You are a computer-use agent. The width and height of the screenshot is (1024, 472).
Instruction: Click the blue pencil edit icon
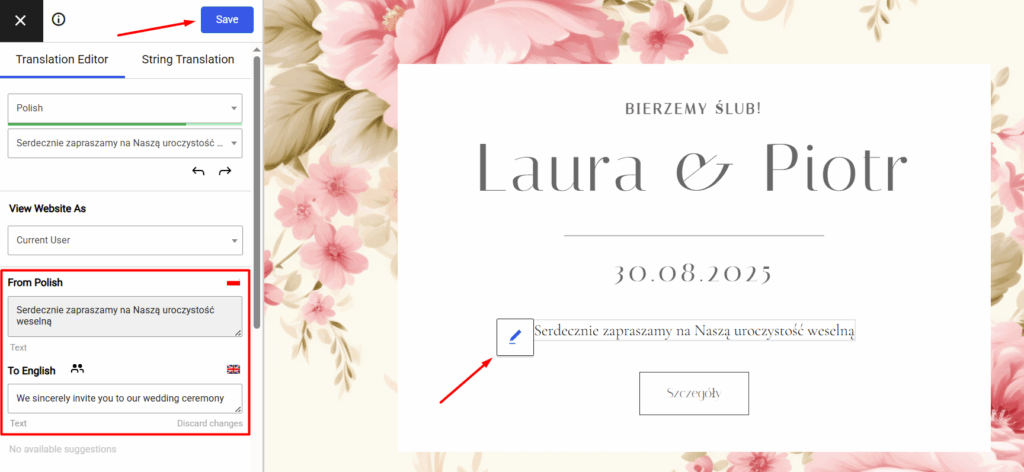[x=515, y=337]
